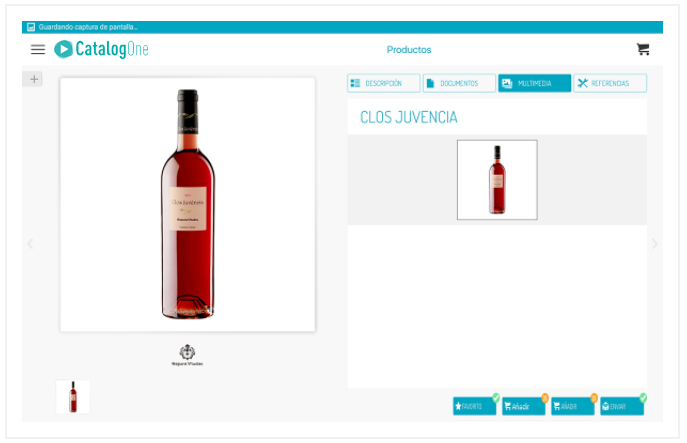Open the hamburger menu

pyautogui.click(x=38, y=50)
